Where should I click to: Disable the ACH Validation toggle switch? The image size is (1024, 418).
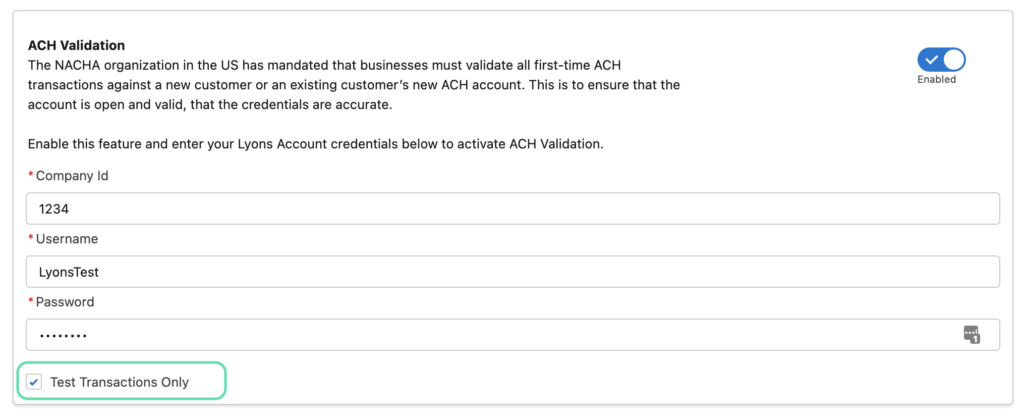coord(942,59)
